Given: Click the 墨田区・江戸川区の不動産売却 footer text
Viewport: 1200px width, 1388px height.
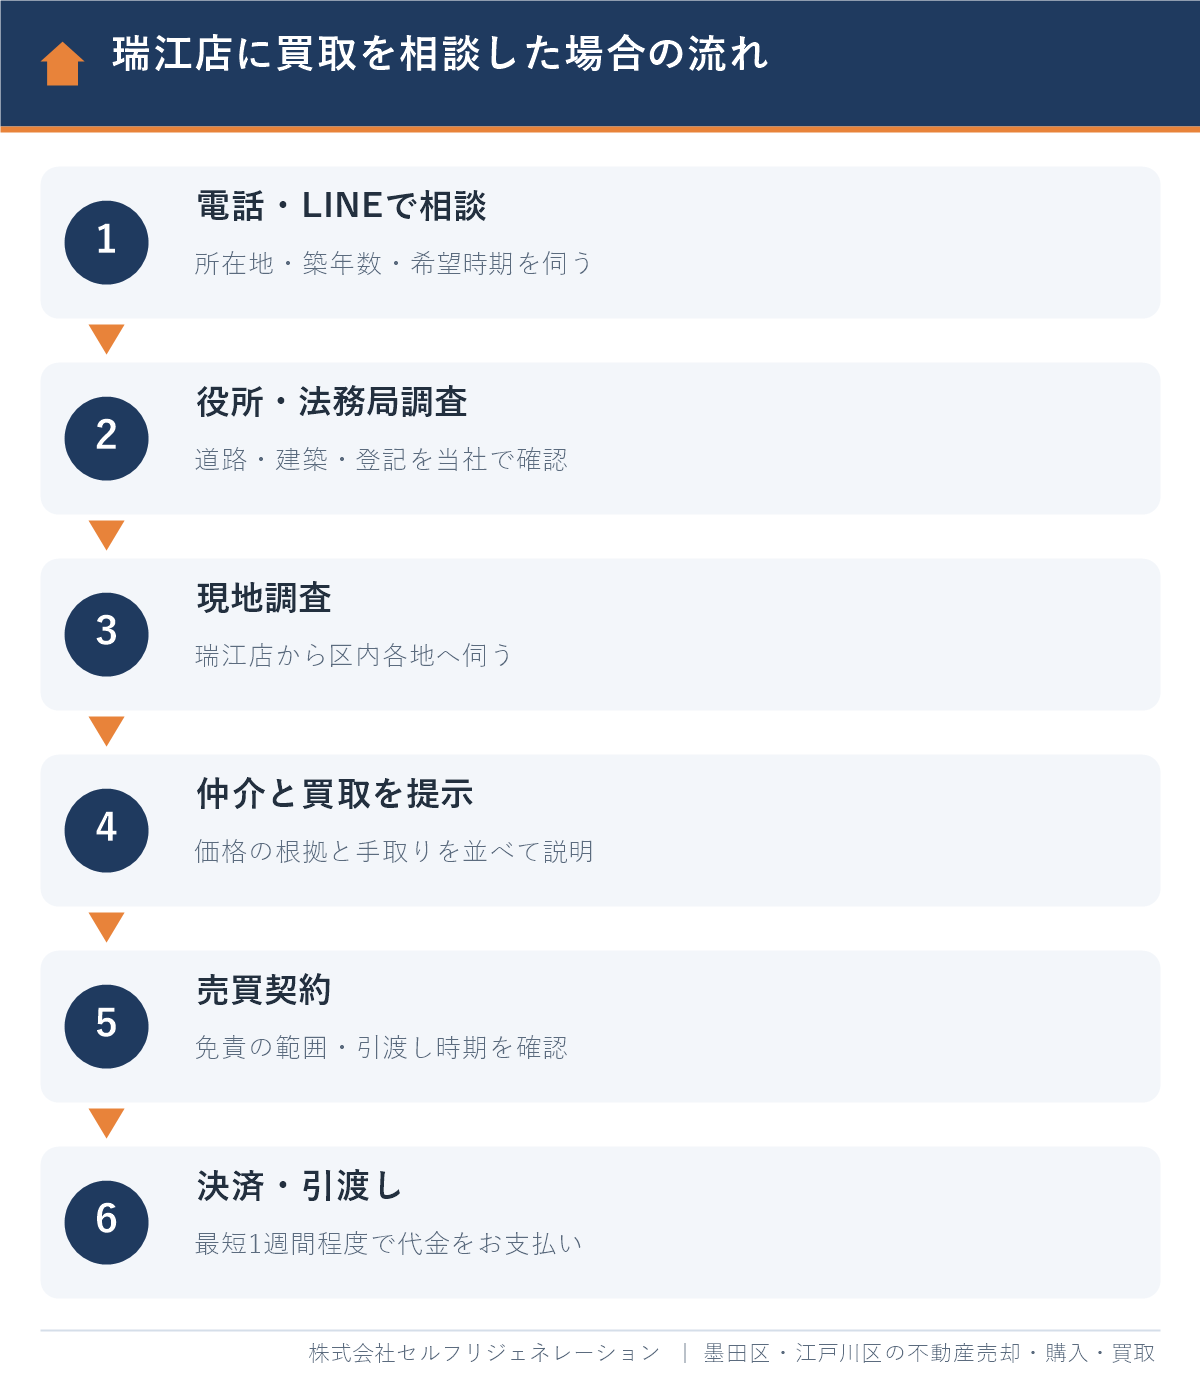Looking at the screenshot, I should (x=862, y=1353).
